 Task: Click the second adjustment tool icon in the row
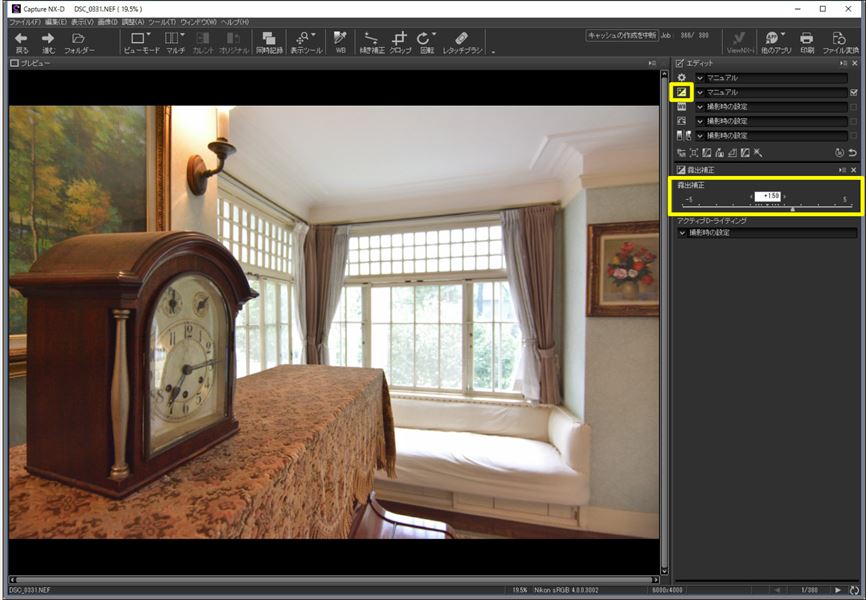(x=694, y=153)
